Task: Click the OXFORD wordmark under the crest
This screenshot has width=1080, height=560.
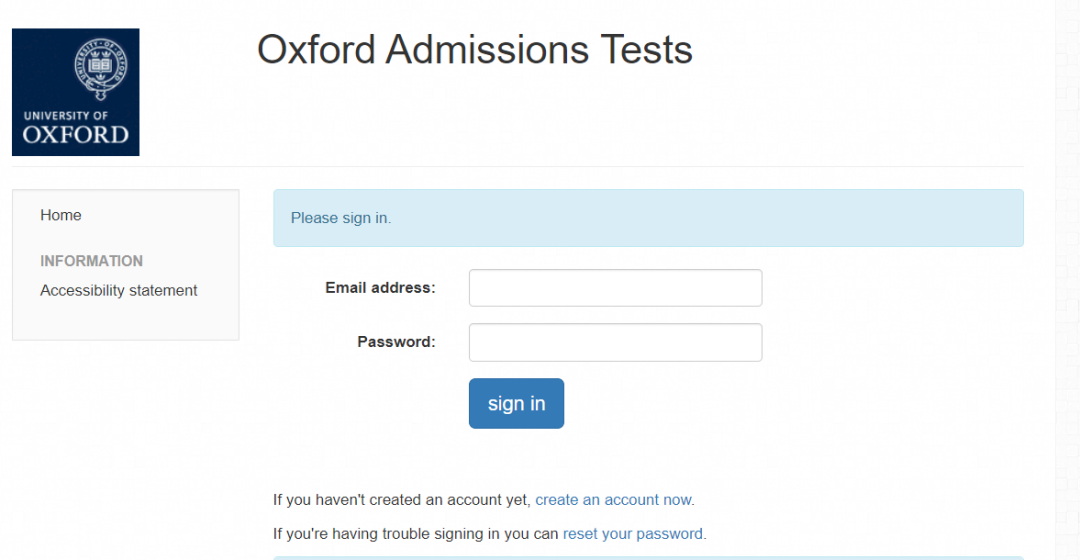Action: pyautogui.click(x=76, y=134)
